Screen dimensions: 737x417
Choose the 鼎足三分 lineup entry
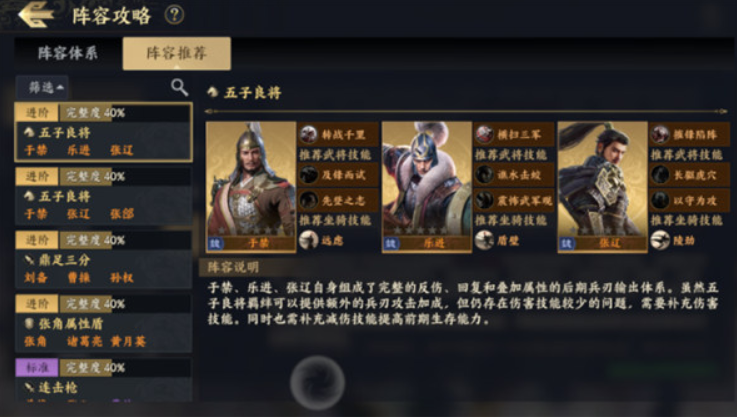point(103,259)
